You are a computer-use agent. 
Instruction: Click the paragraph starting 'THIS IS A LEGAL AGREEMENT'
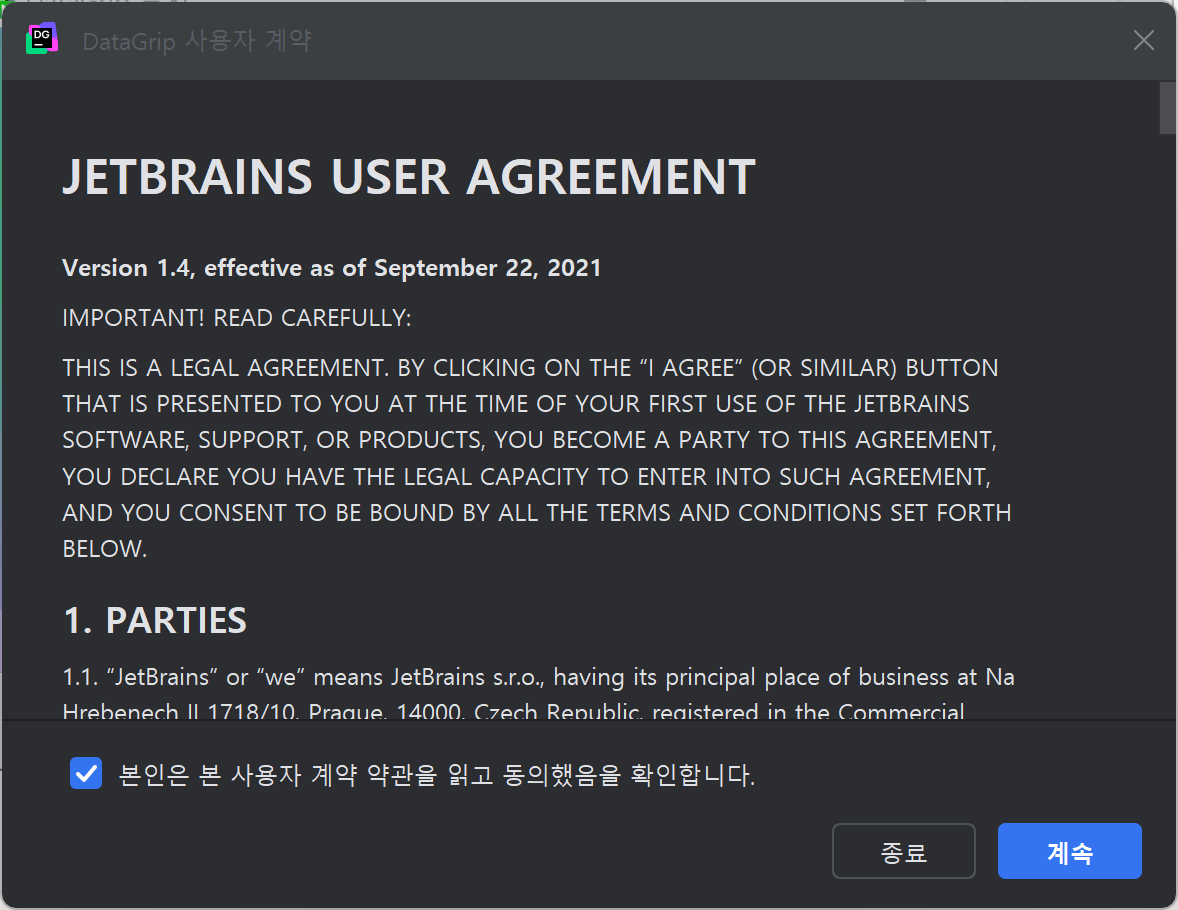[536, 458]
